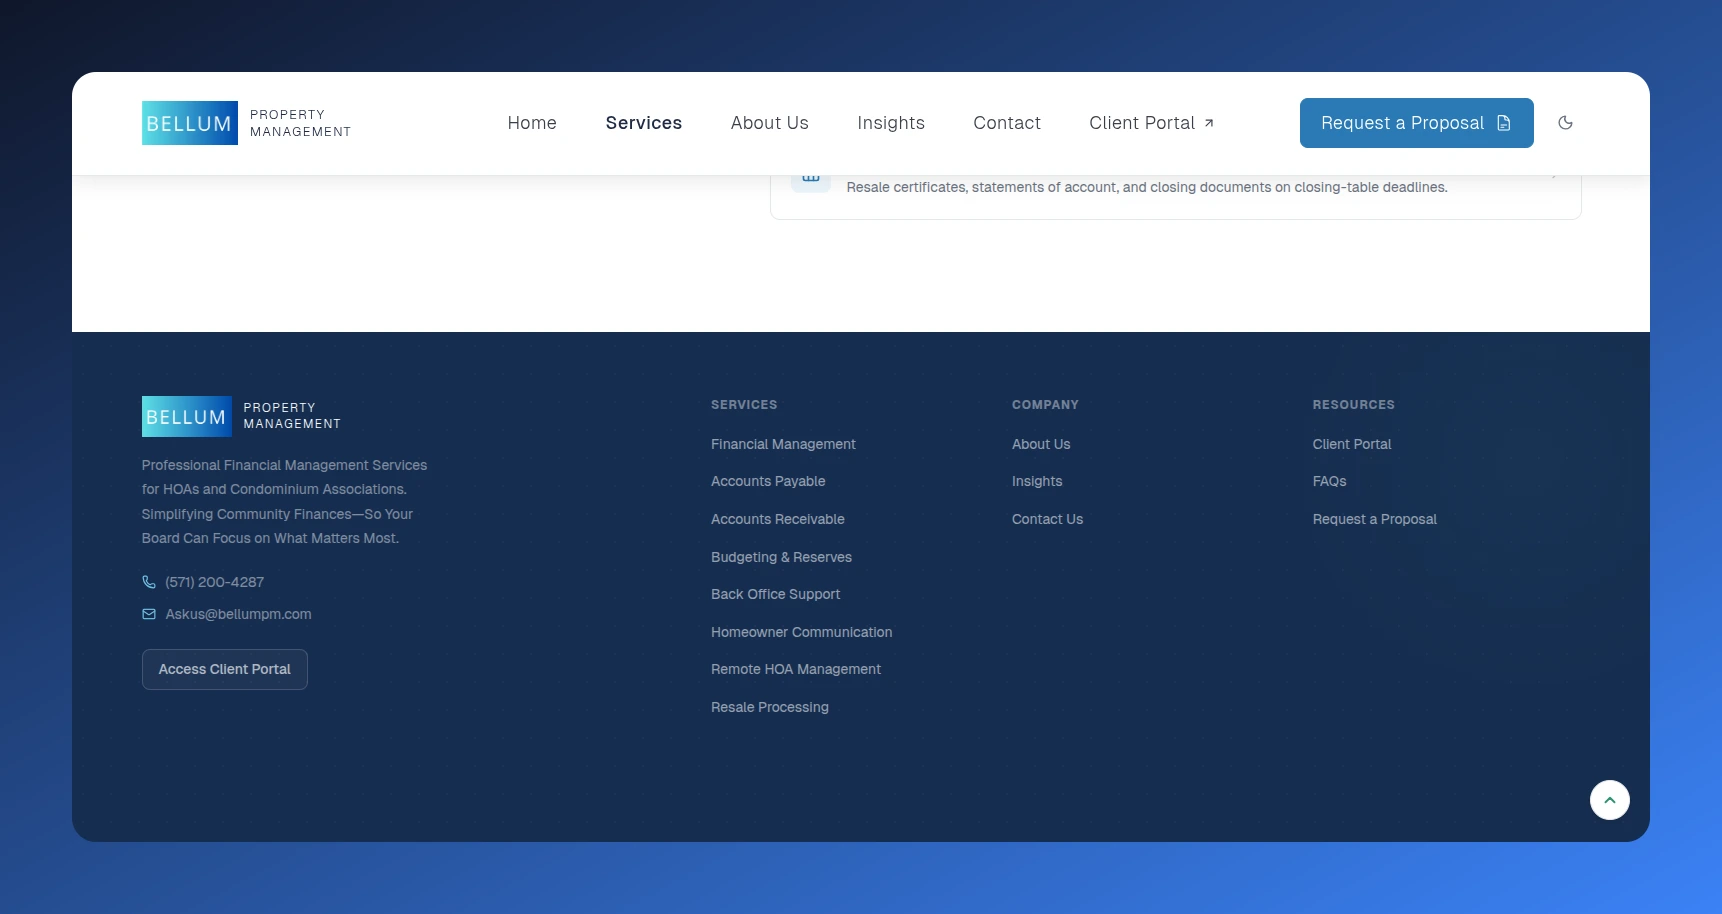
Task: Select Insights in the top navigation
Action: [891, 123]
